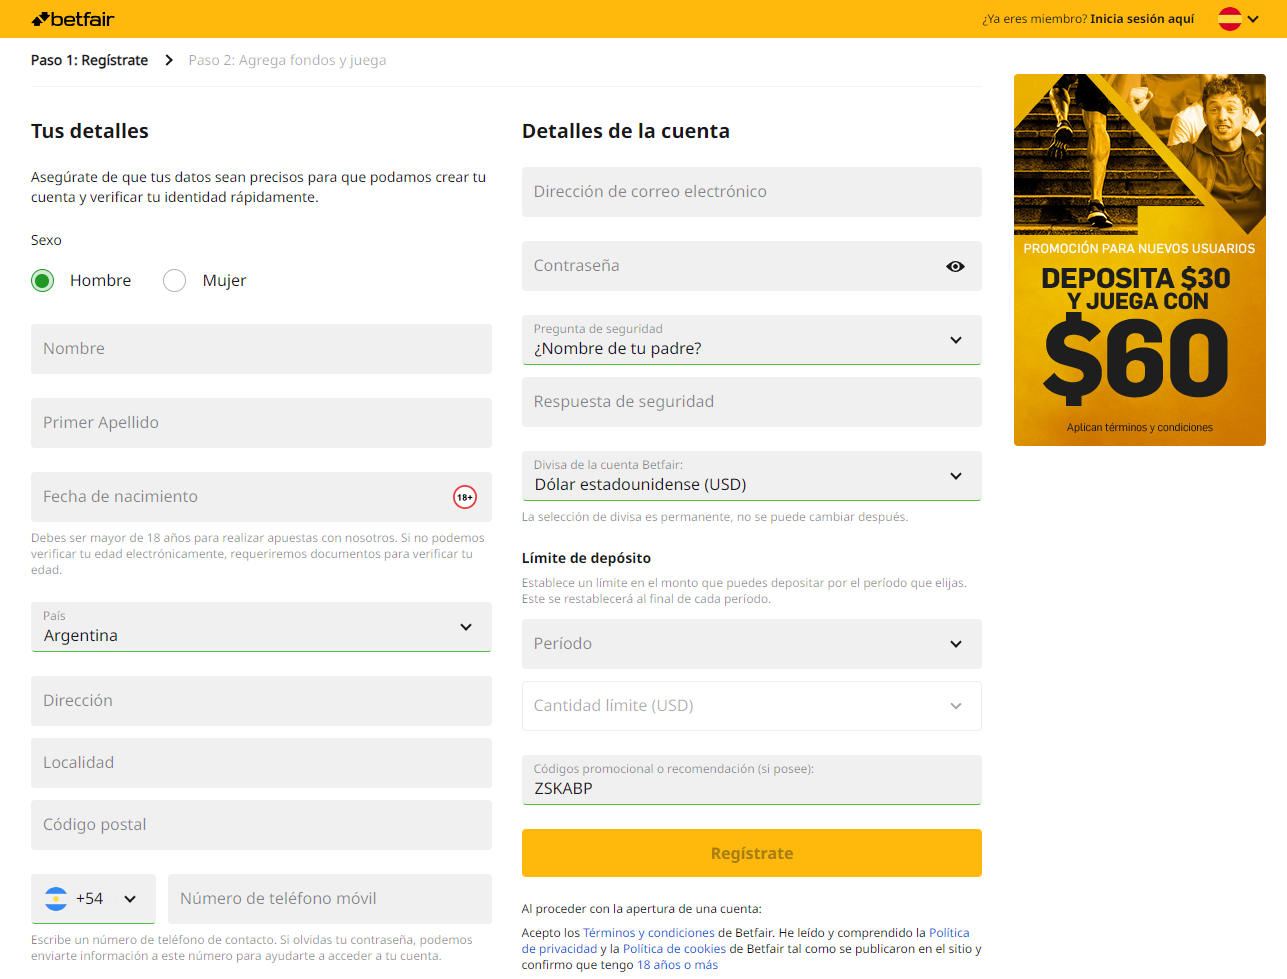Click the 18+ age restriction icon
1287x979 pixels.
(465, 497)
